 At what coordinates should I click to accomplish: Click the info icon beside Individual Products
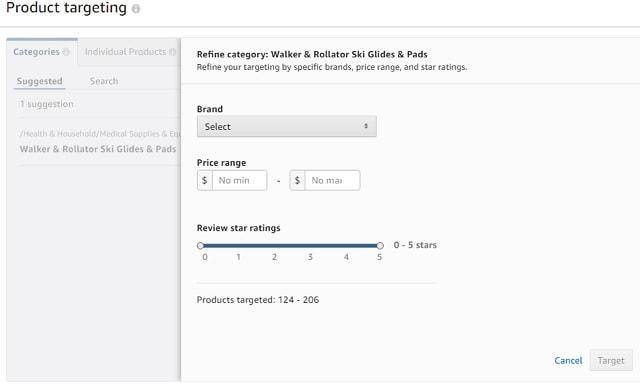pos(173,52)
